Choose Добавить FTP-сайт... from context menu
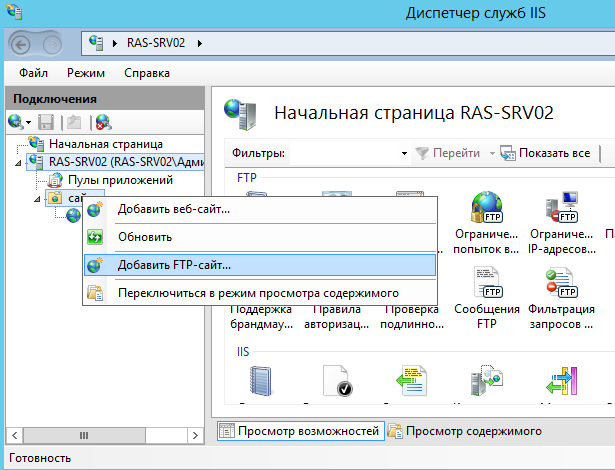The image size is (615, 470). click(260, 265)
